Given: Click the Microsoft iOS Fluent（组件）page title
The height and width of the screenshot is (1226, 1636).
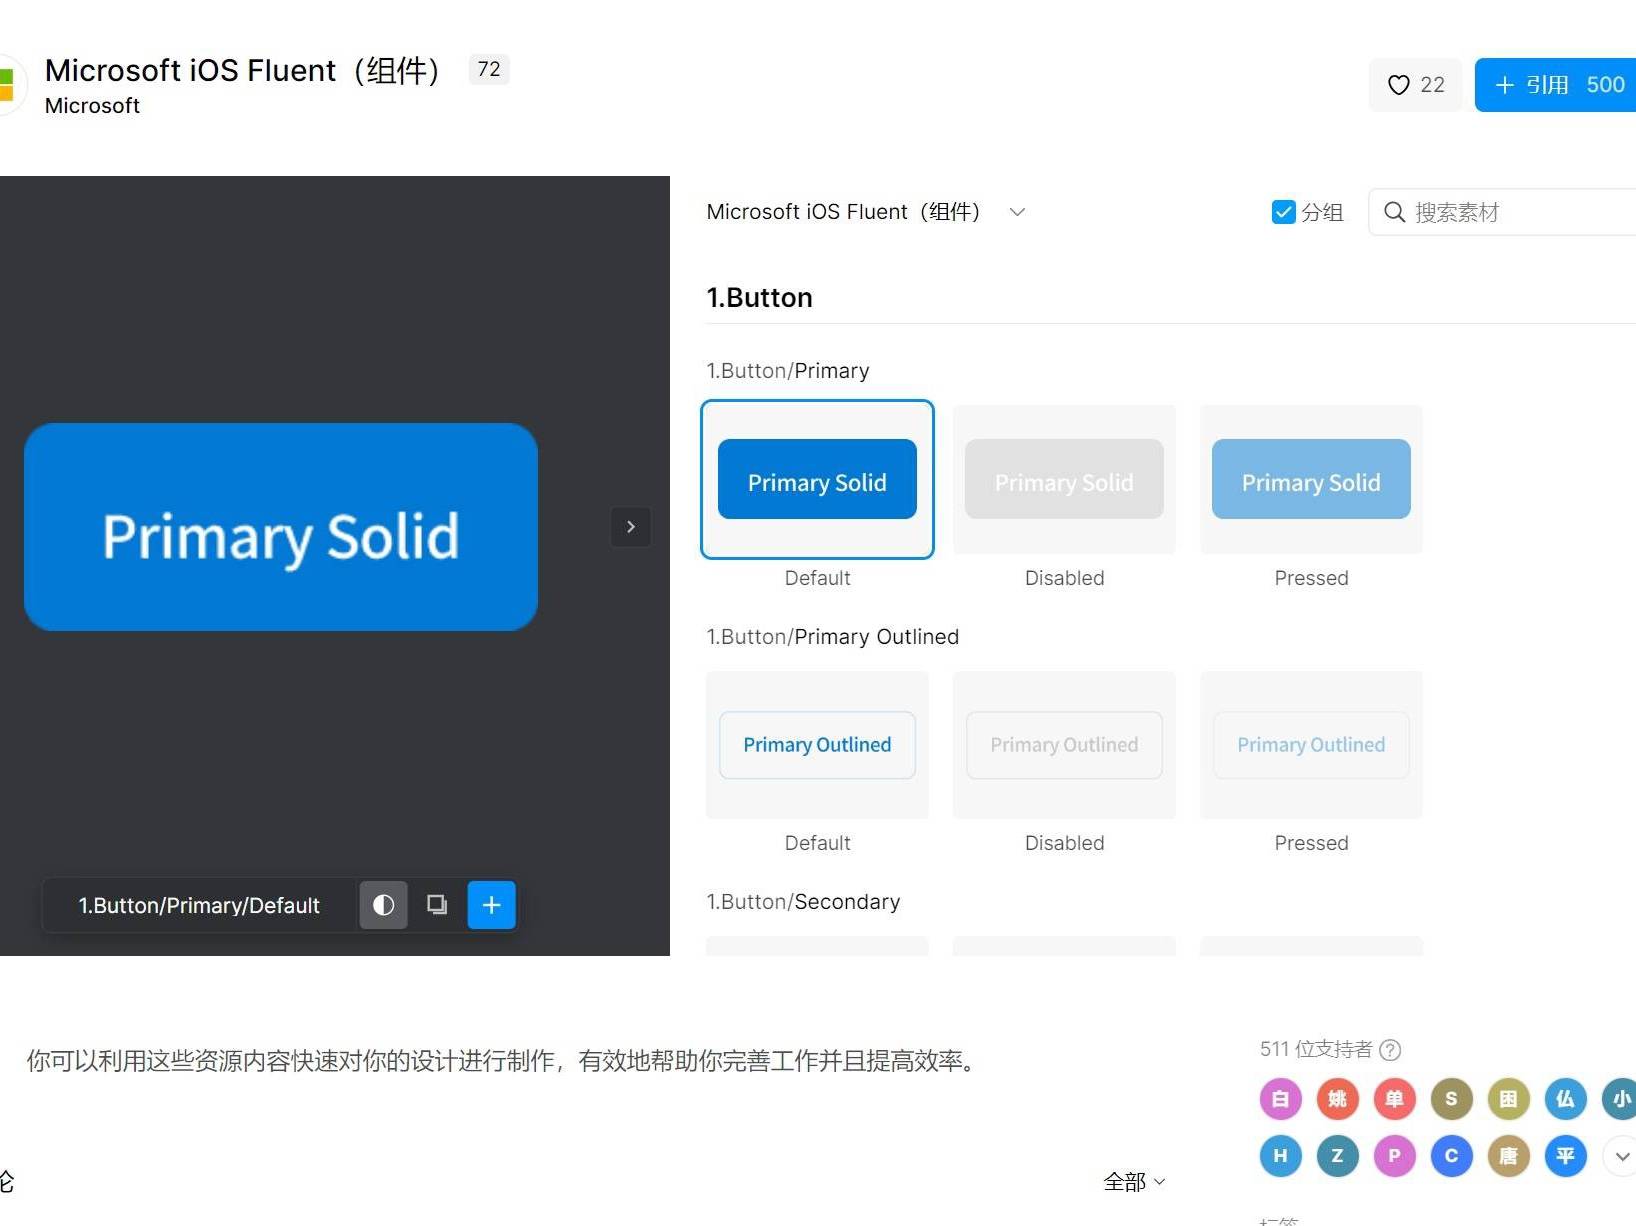Looking at the screenshot, I should (243, 70).
